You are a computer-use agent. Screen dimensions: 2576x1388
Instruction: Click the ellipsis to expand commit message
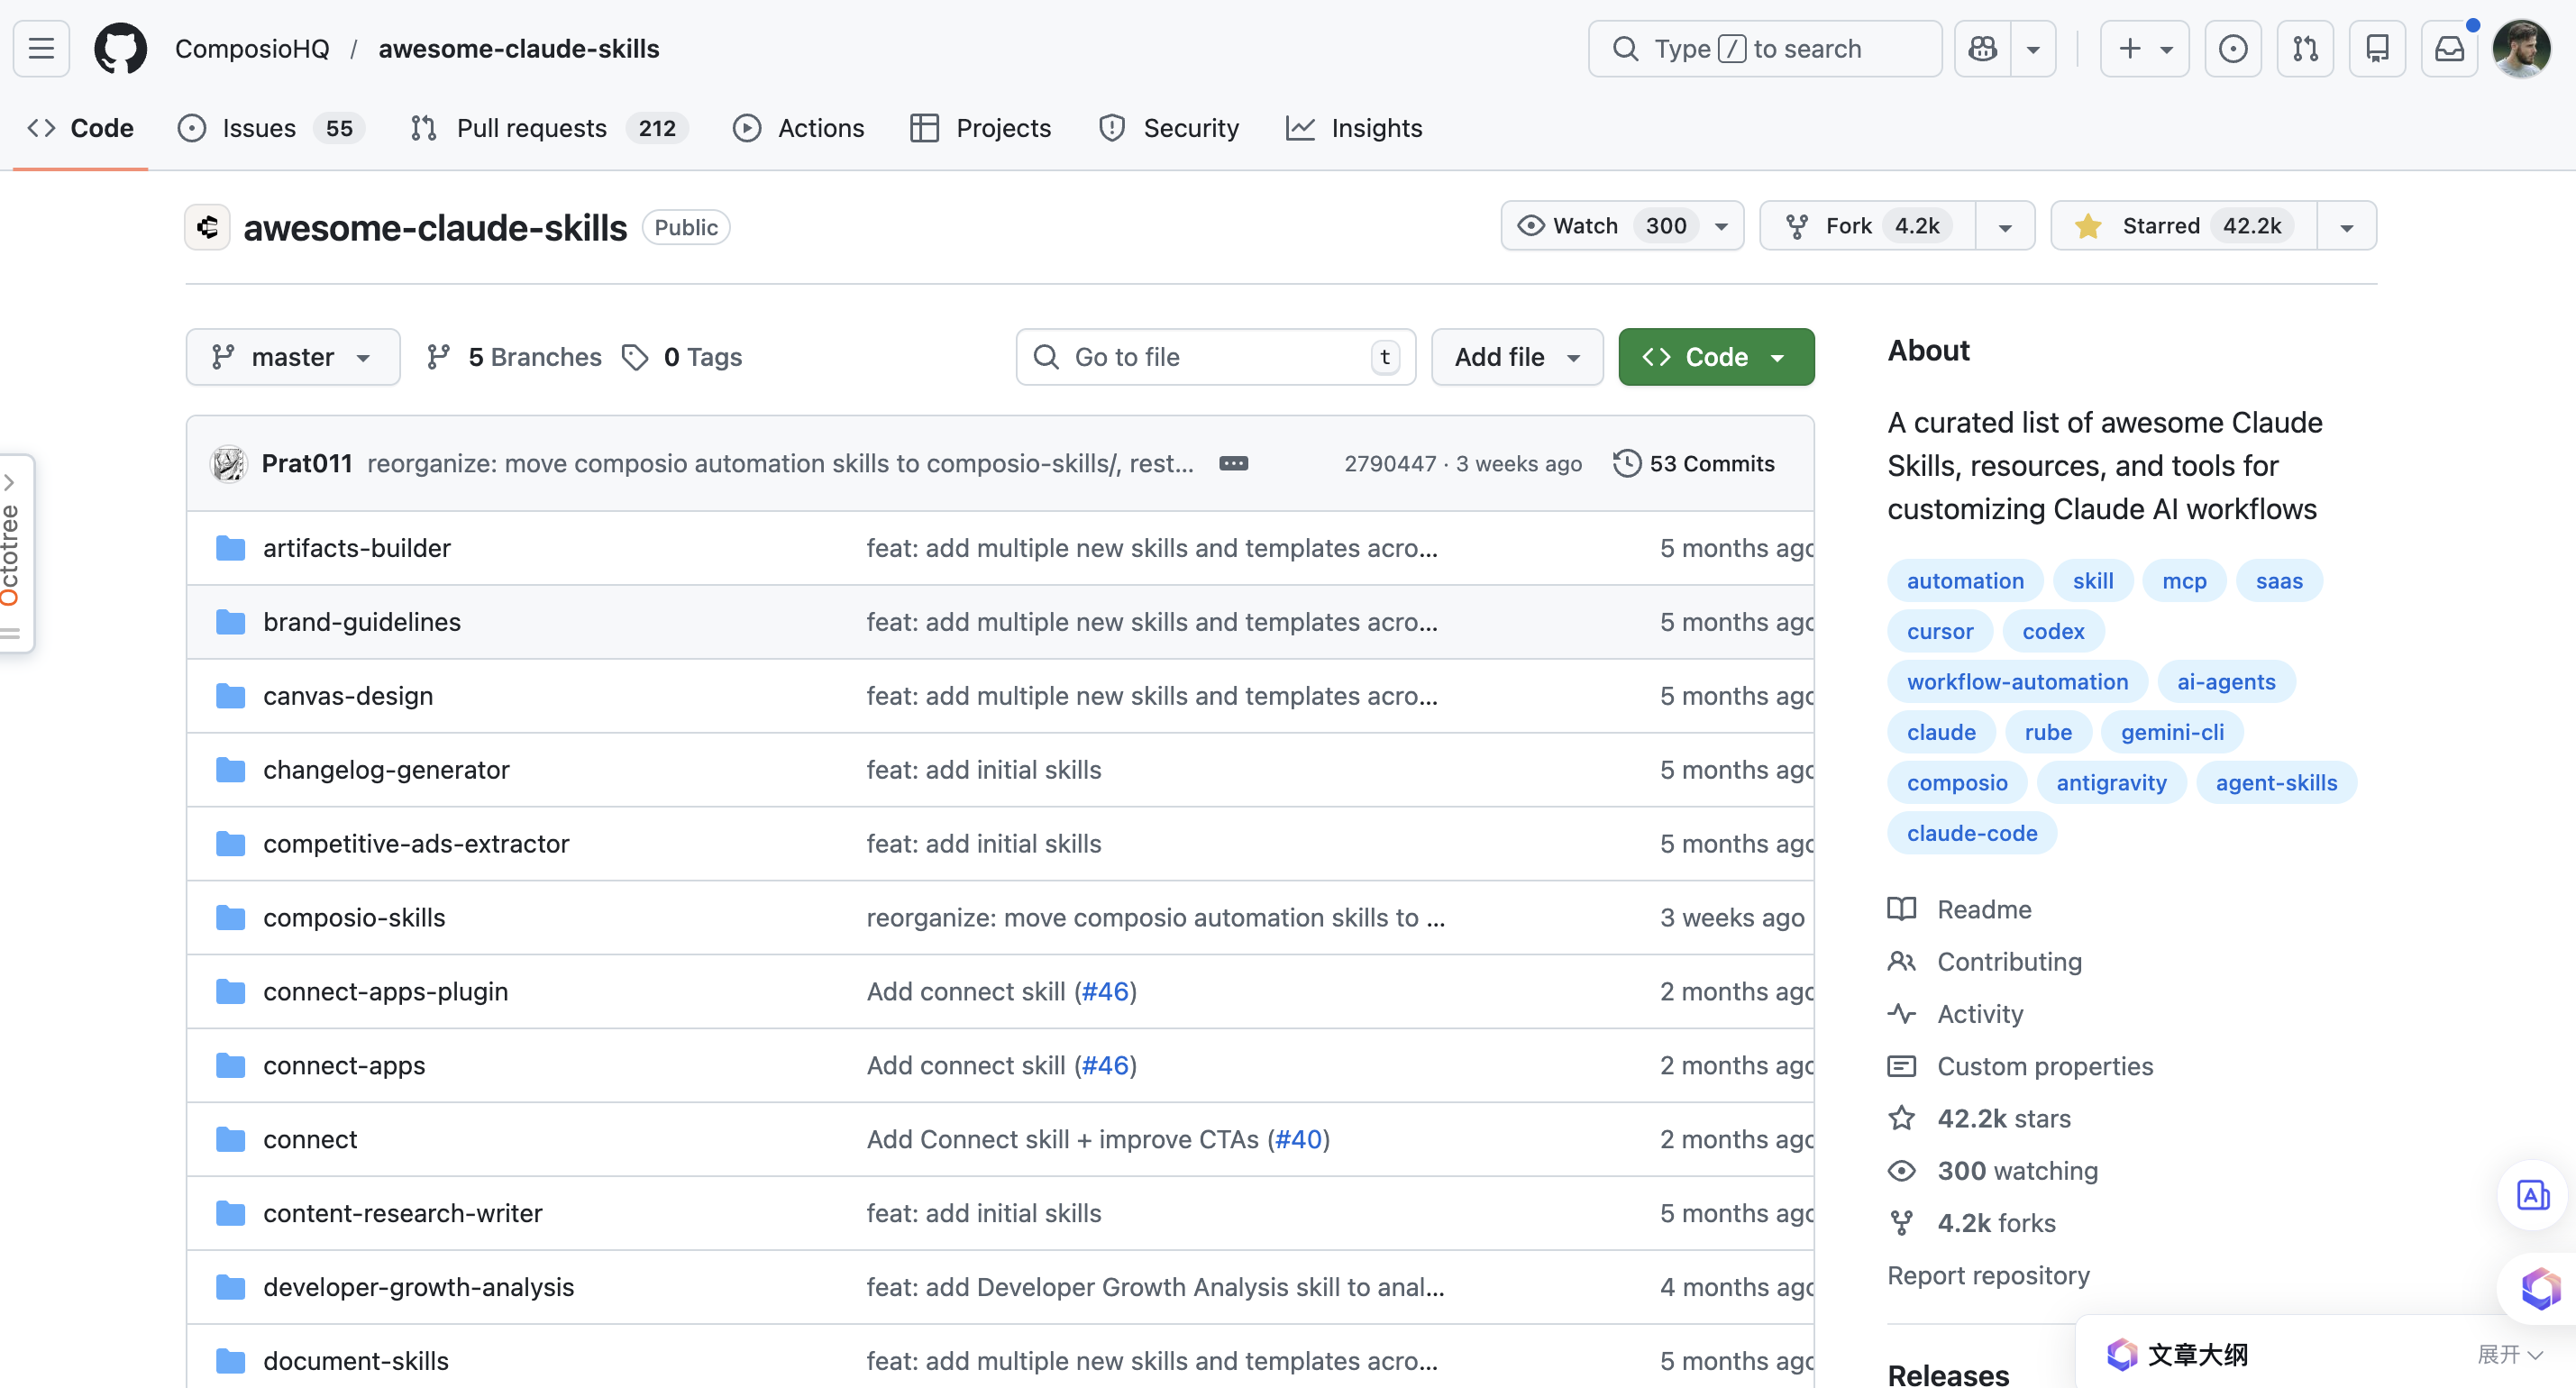1233,463
